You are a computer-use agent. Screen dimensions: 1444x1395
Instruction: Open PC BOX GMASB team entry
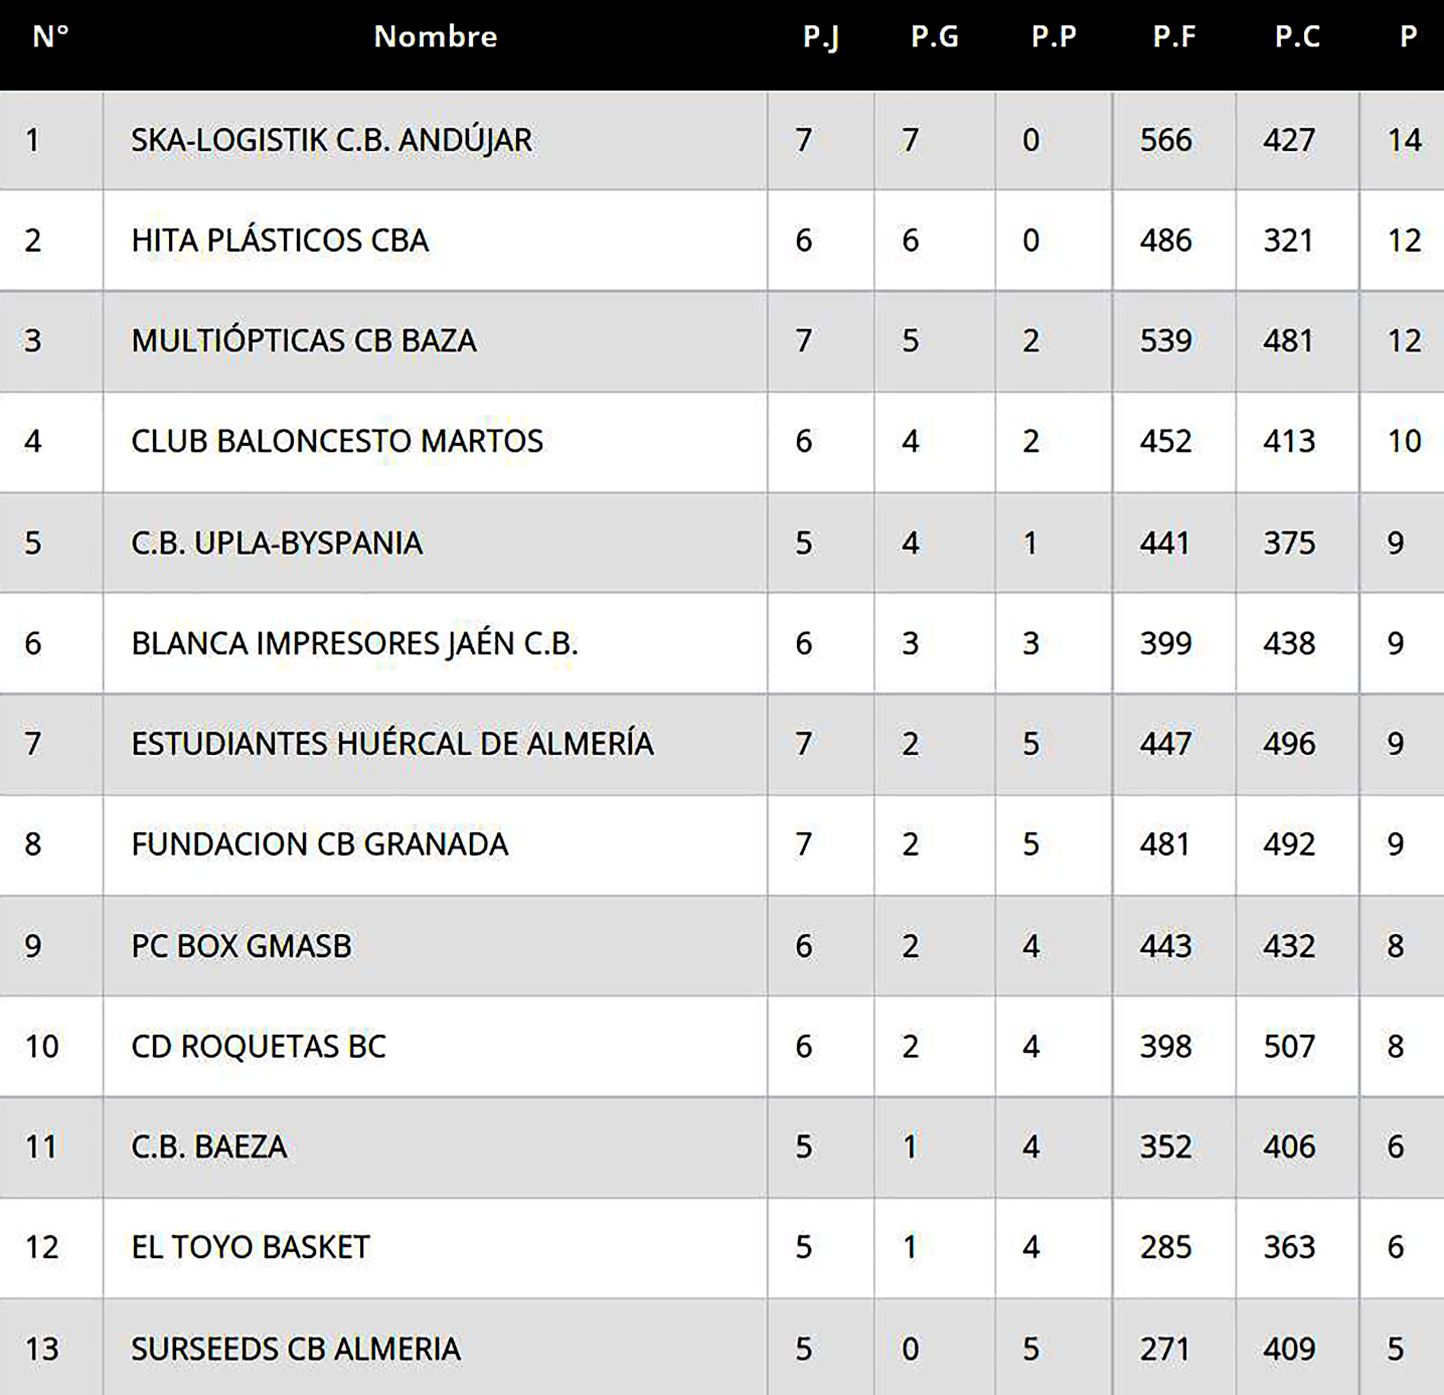coord(241,946)
